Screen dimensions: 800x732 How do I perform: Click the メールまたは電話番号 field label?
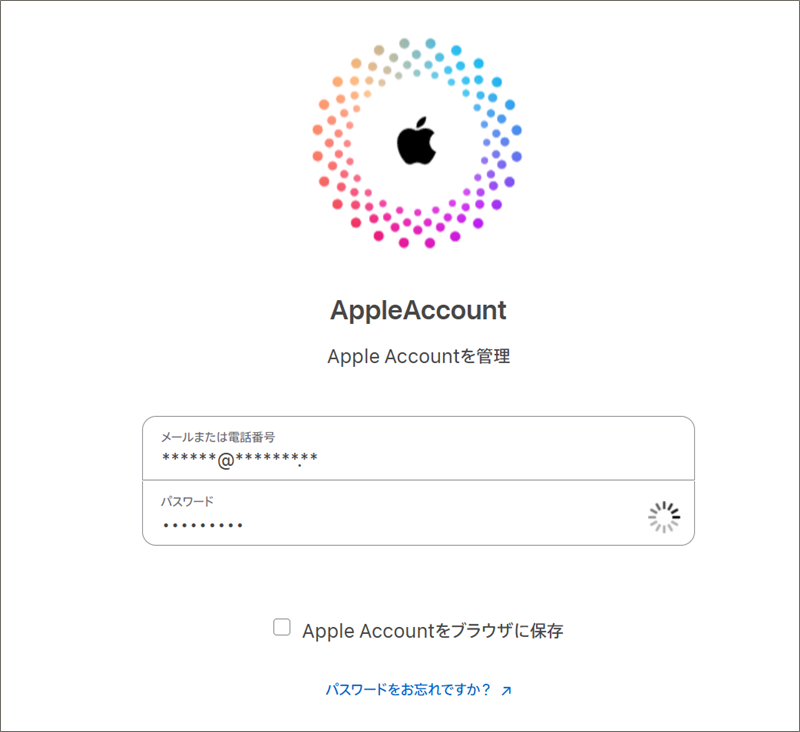click(218, 437)
